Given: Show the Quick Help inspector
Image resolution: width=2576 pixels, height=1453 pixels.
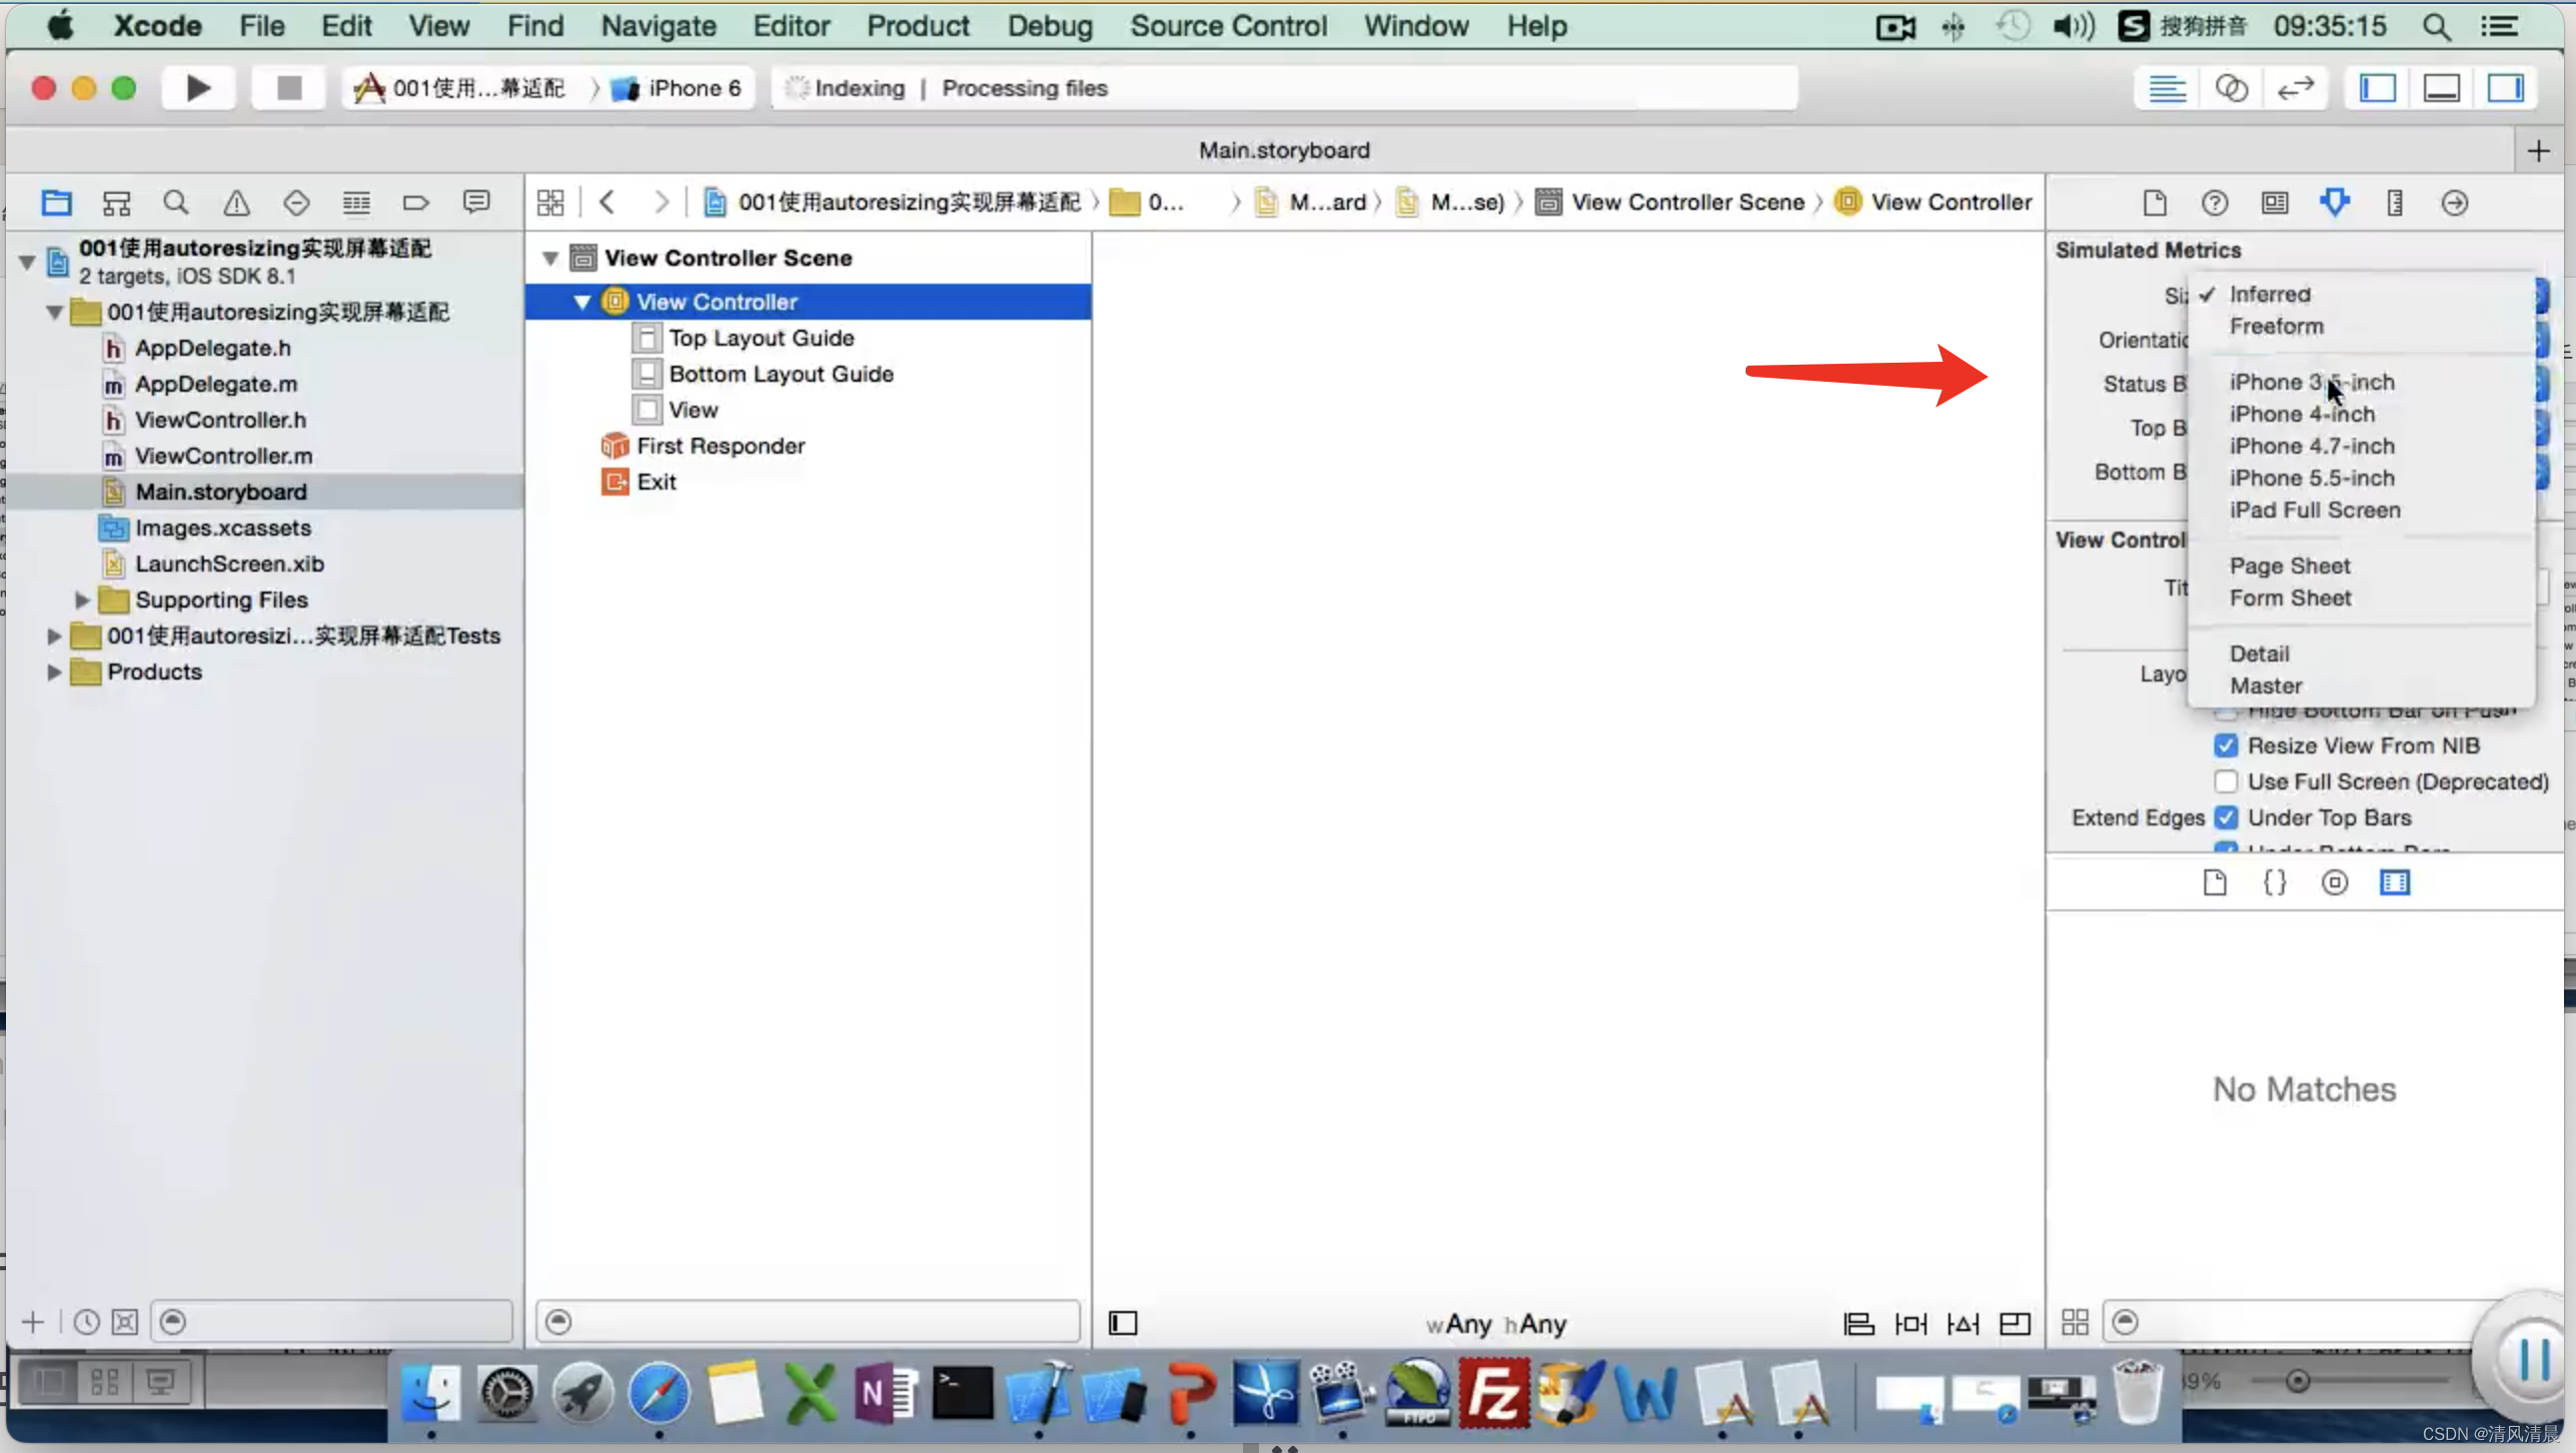Looking at the screenshot, I should 2215,203.
